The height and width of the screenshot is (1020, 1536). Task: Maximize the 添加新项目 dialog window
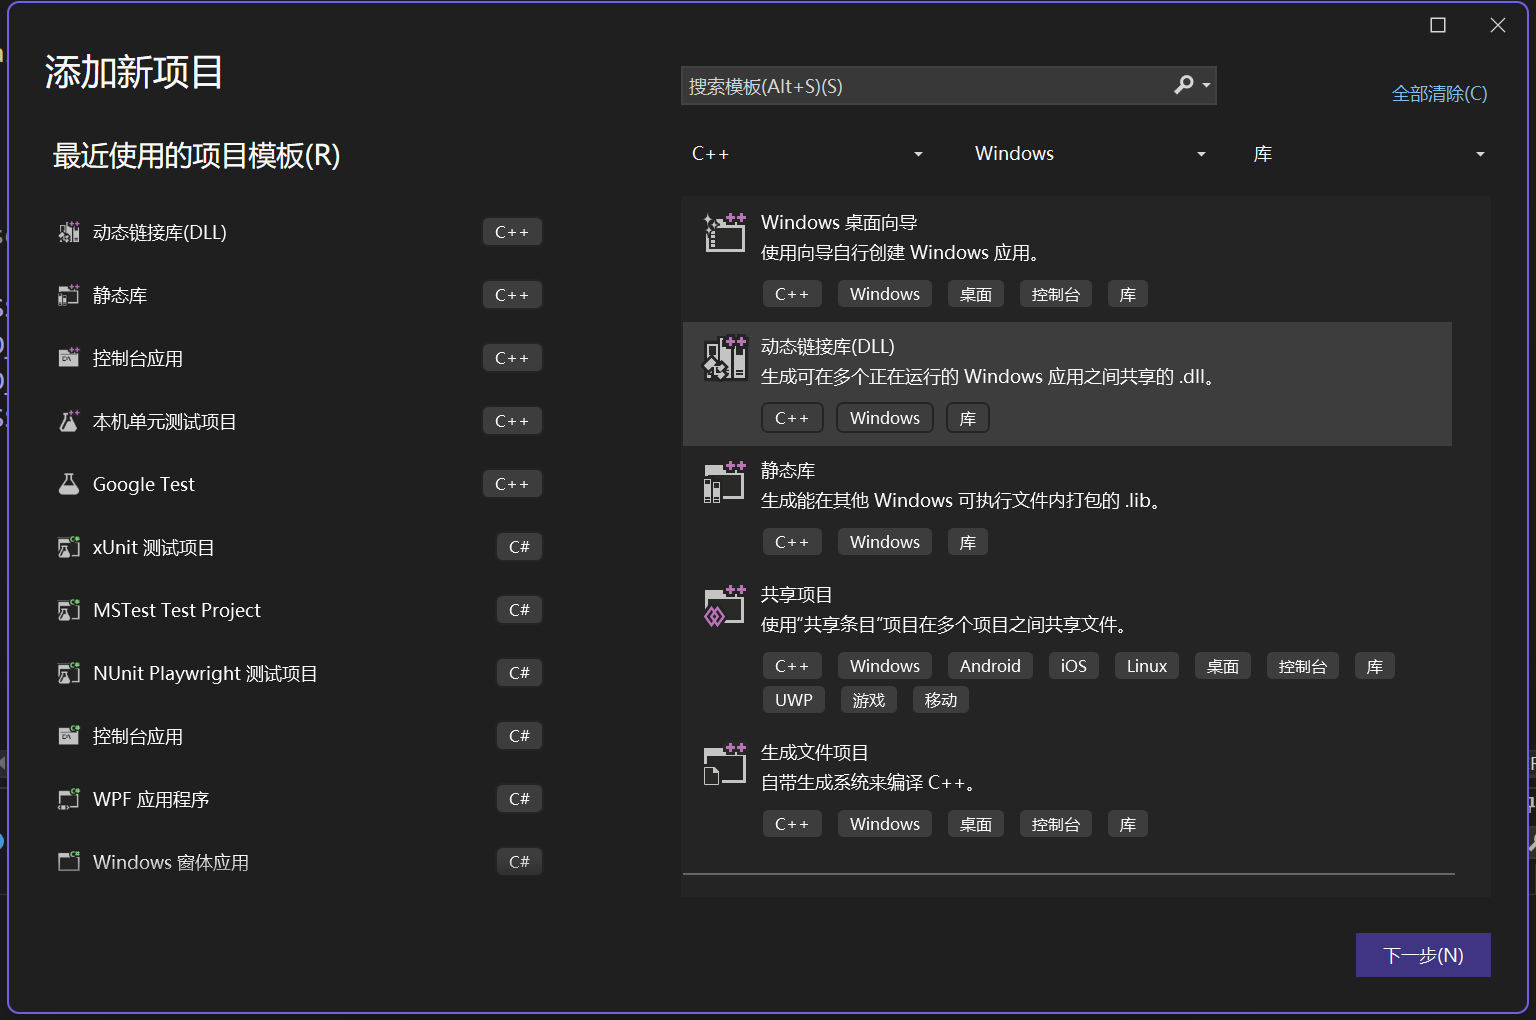tap(1438, 25)
